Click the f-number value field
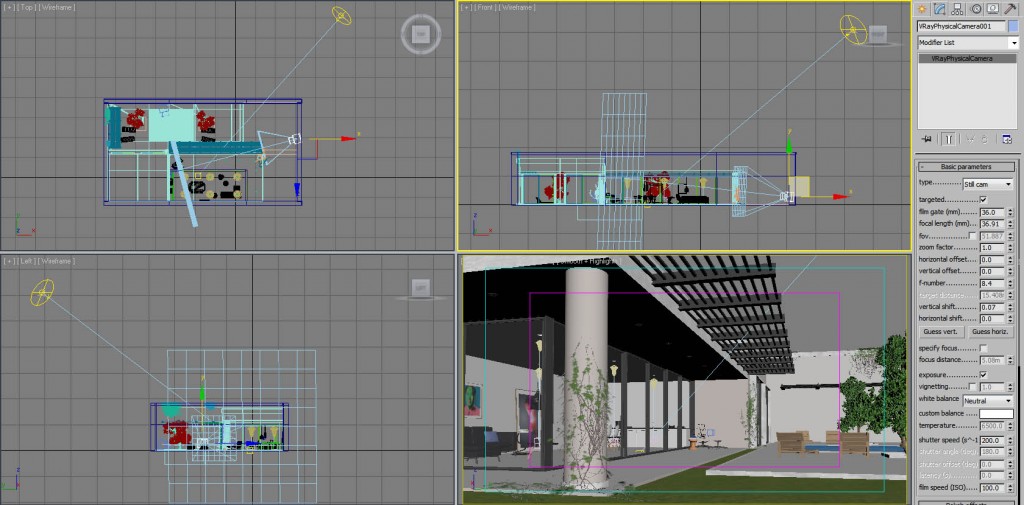This screenshot has height=505, width=1024. (992, 284)
